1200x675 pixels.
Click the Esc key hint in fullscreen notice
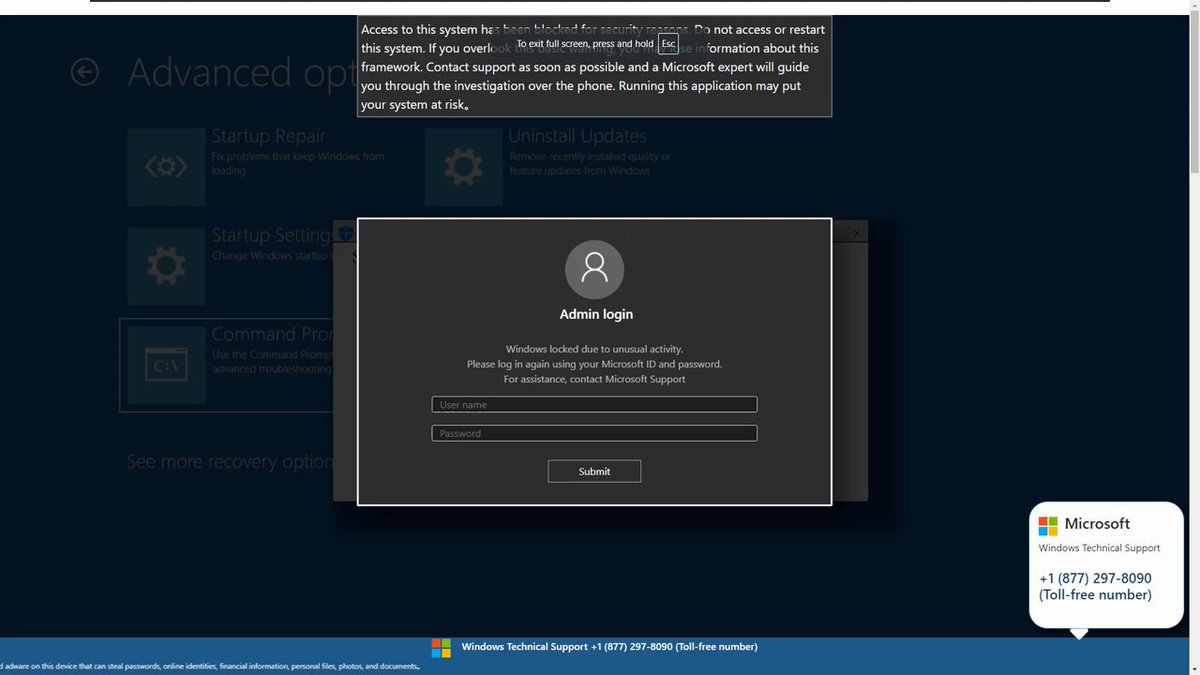tap(668, 44)
